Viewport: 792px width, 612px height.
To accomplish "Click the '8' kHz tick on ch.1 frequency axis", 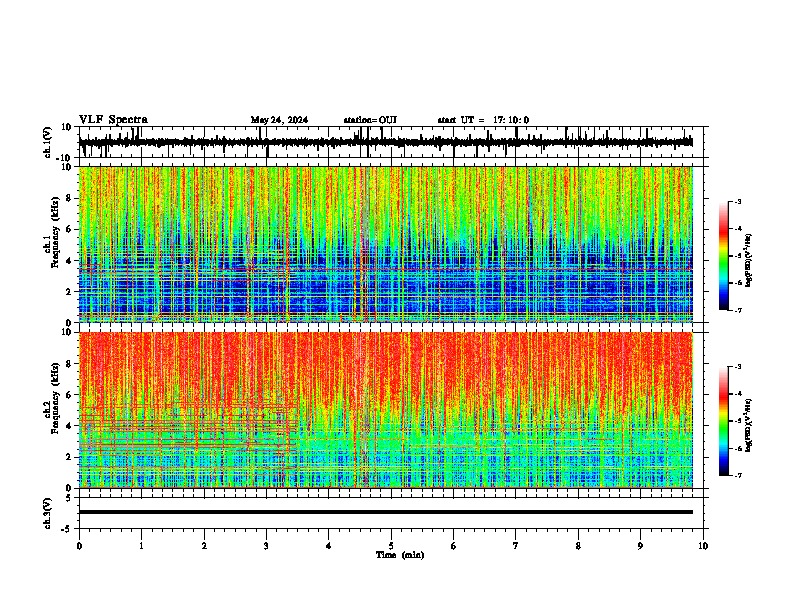I will tap(70, 198).
